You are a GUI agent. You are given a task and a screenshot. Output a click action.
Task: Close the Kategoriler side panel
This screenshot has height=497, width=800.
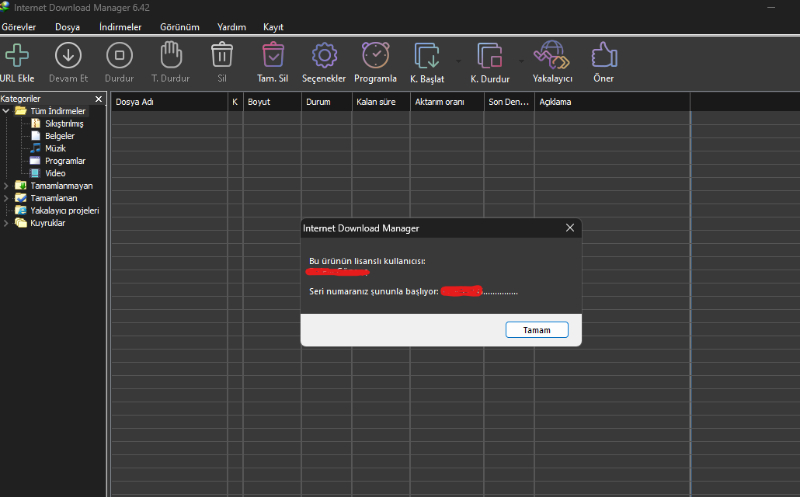click(x=98, y=99)
